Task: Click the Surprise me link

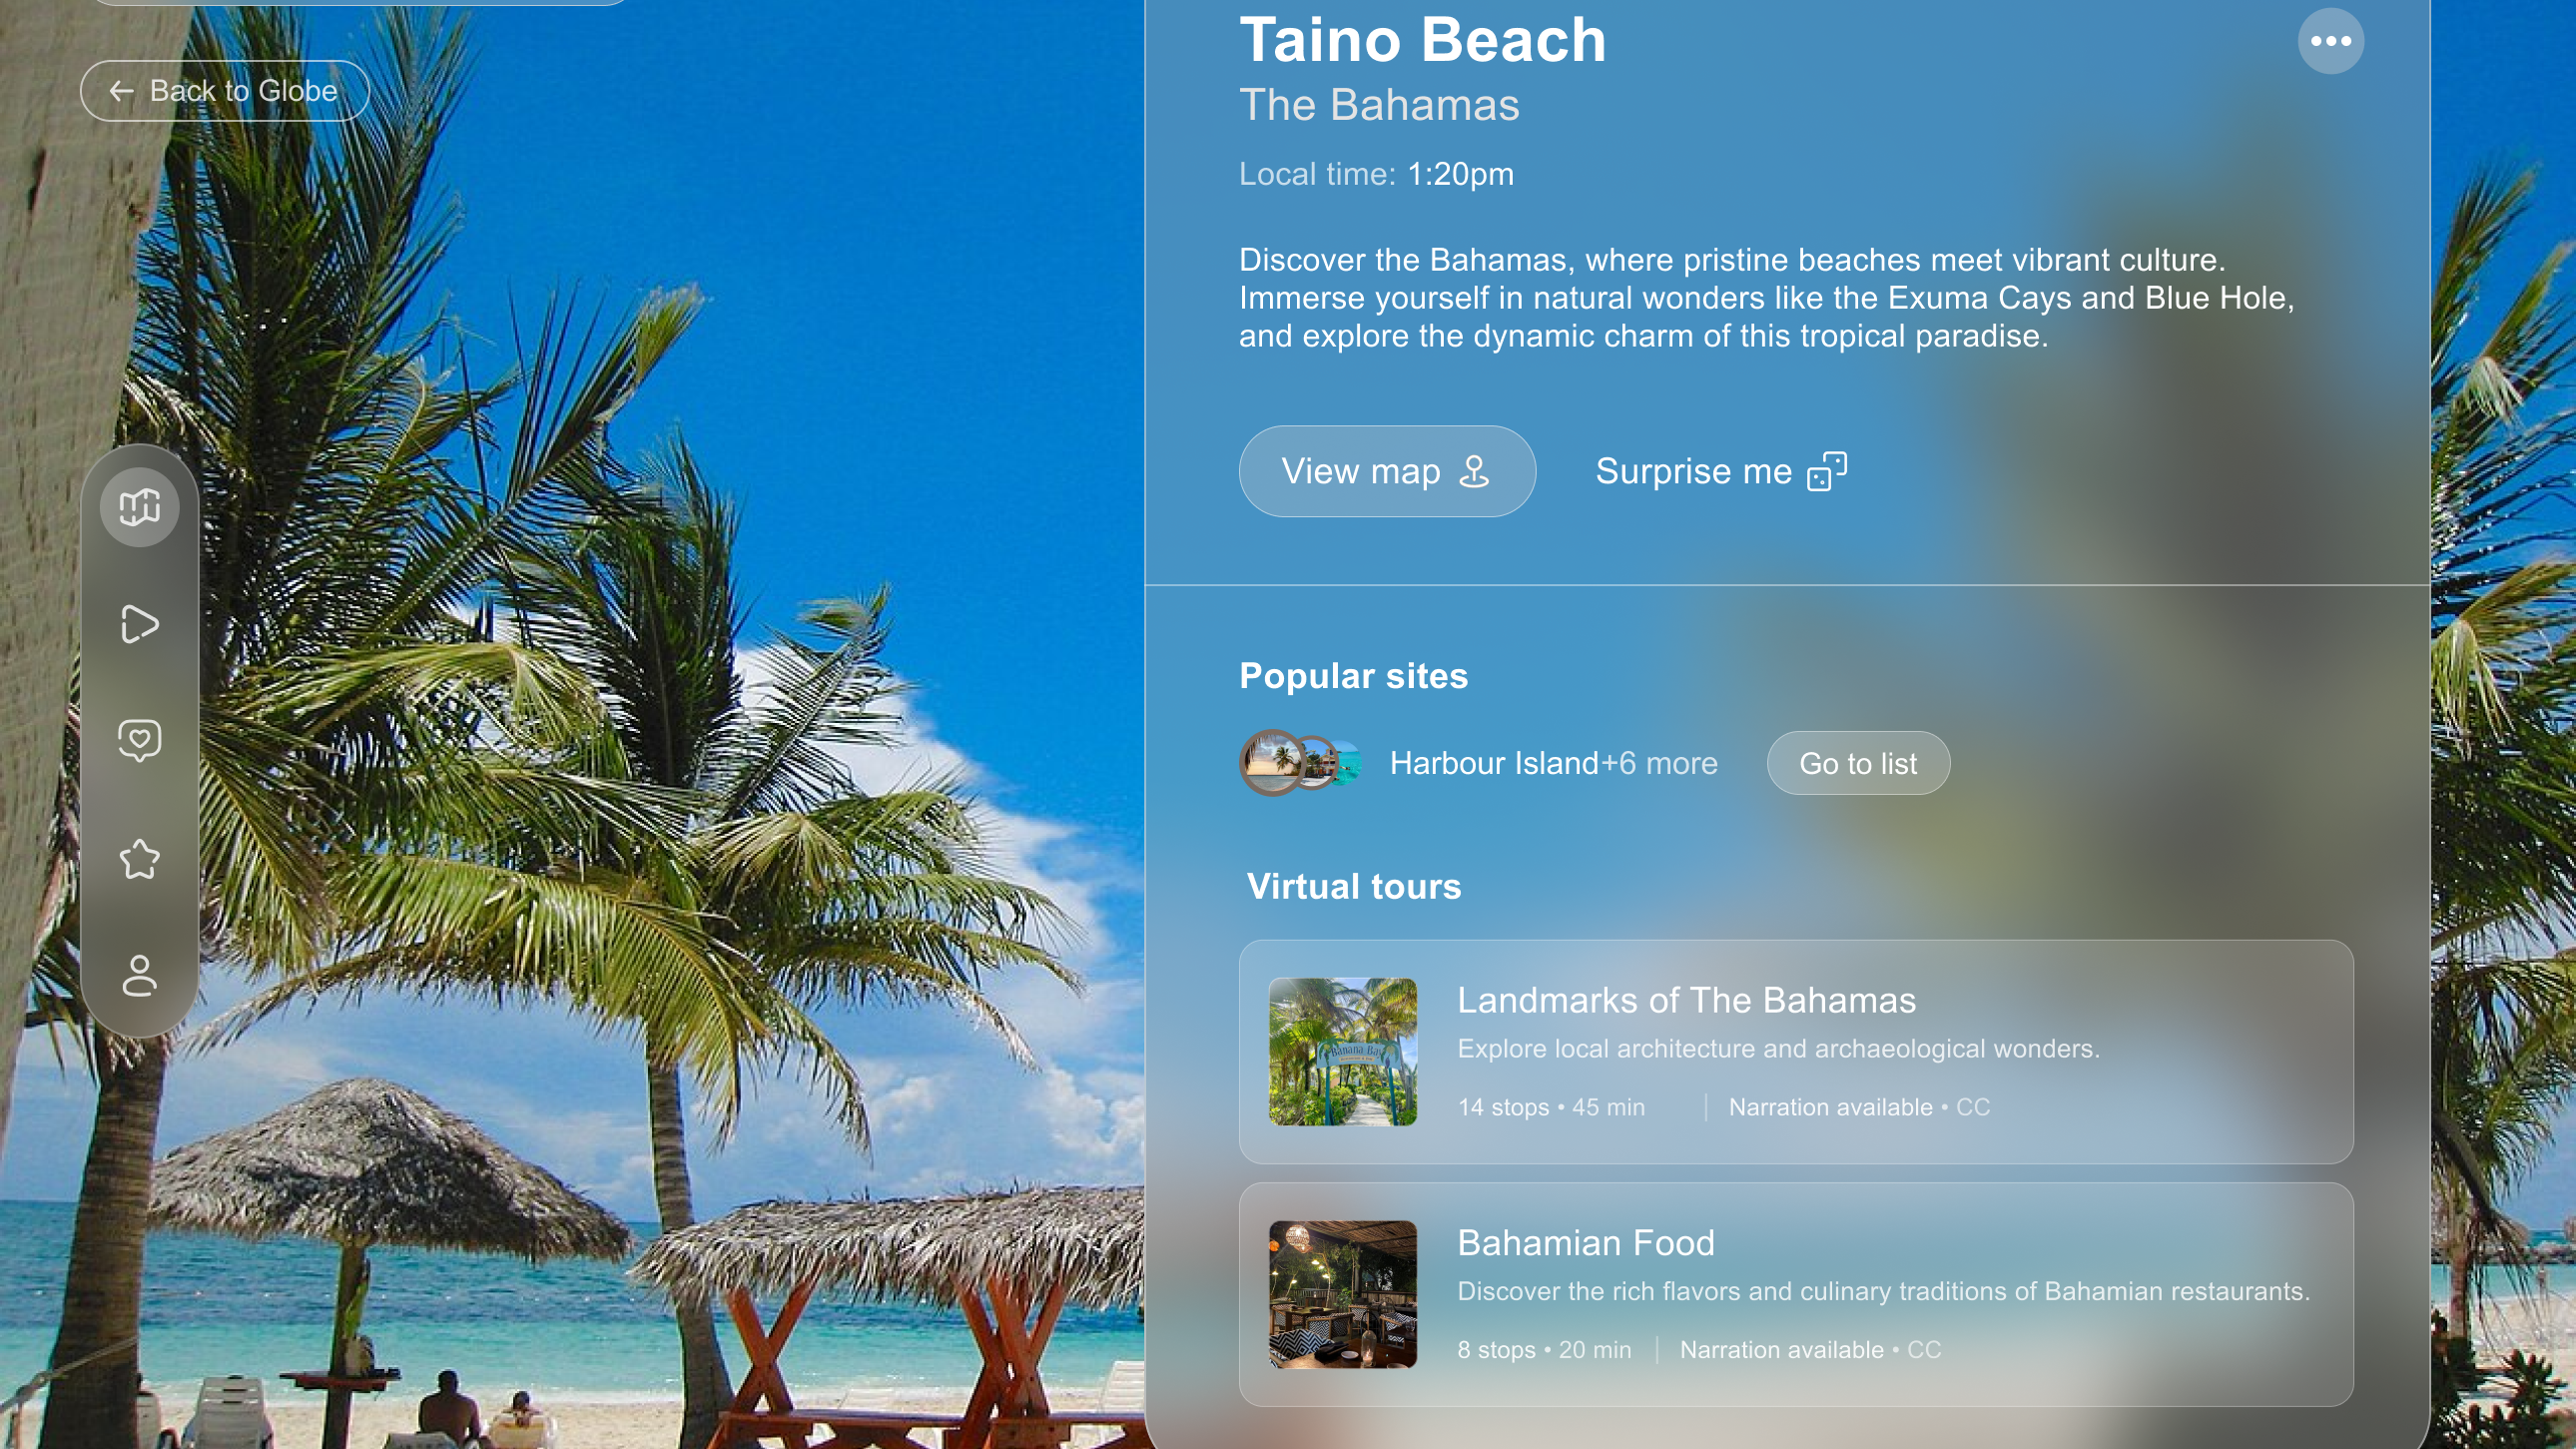Action: 1720,471
